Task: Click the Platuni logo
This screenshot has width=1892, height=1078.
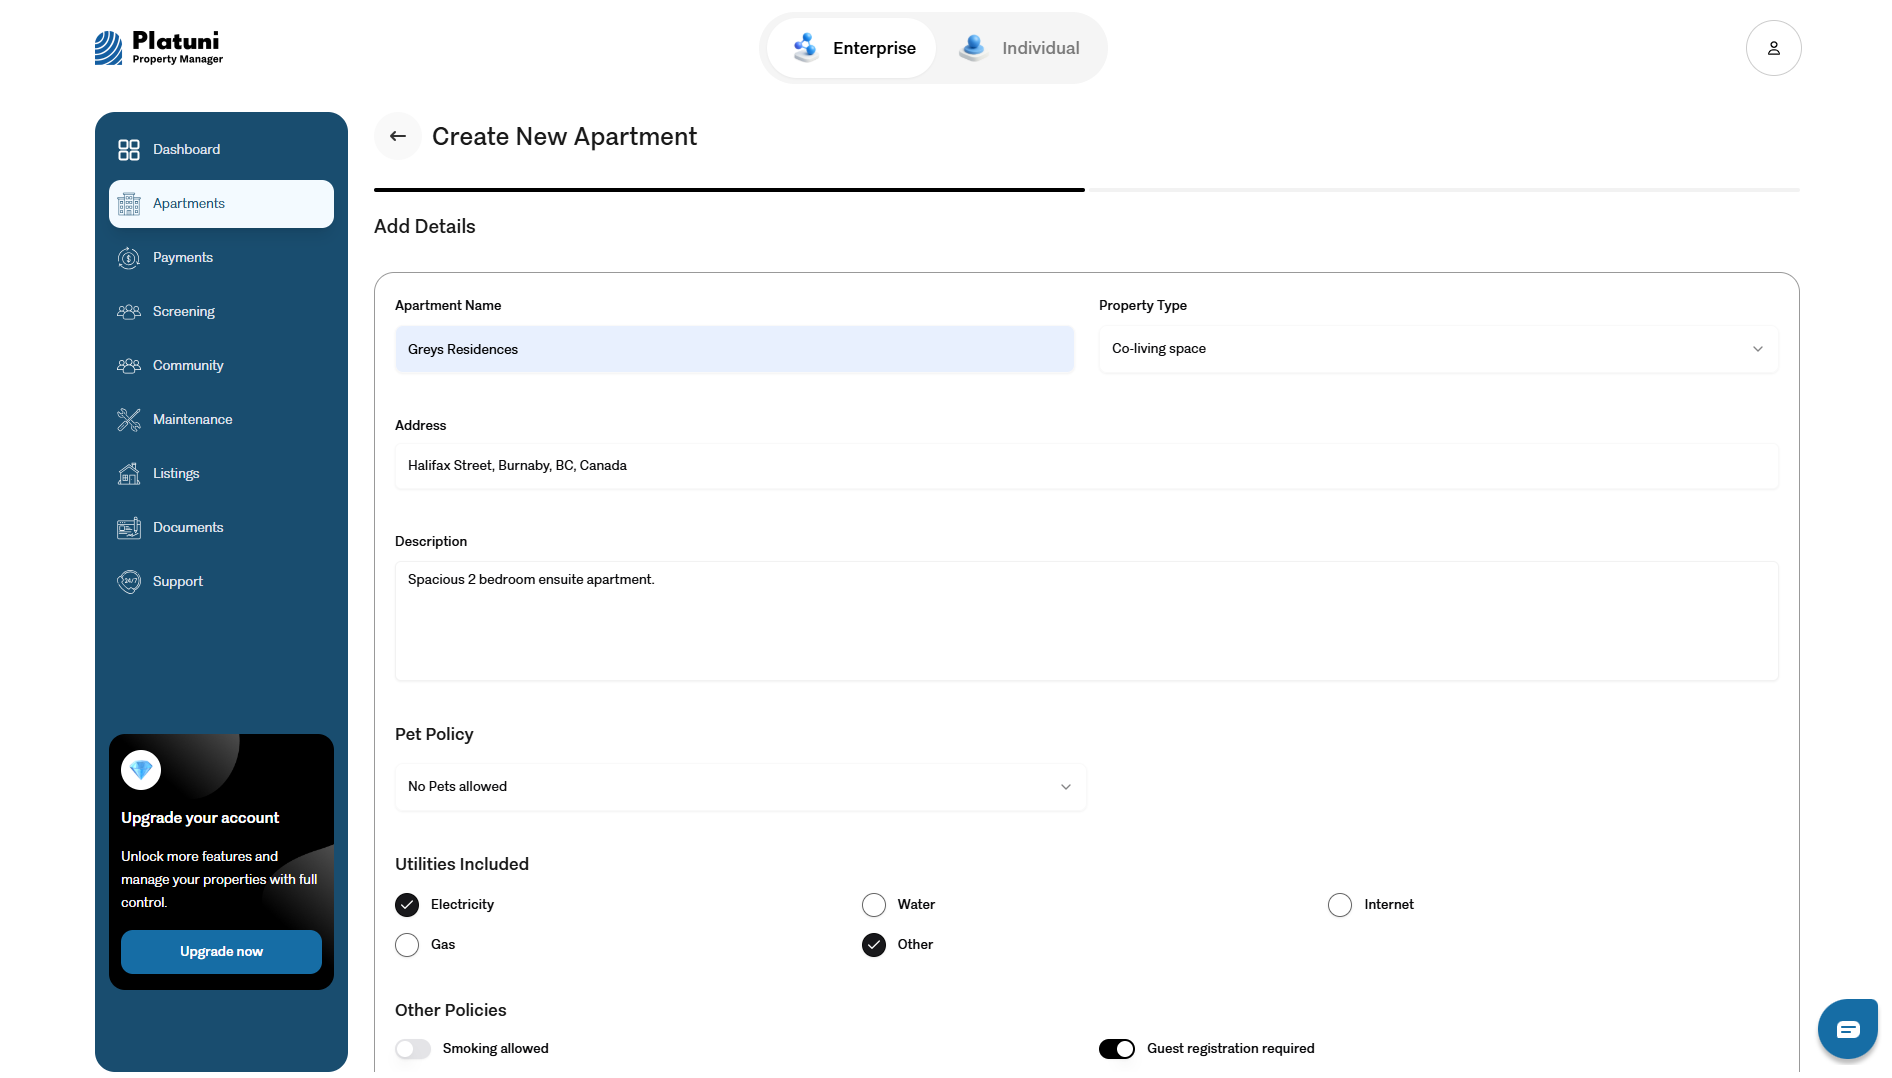Action: point(159,47)
